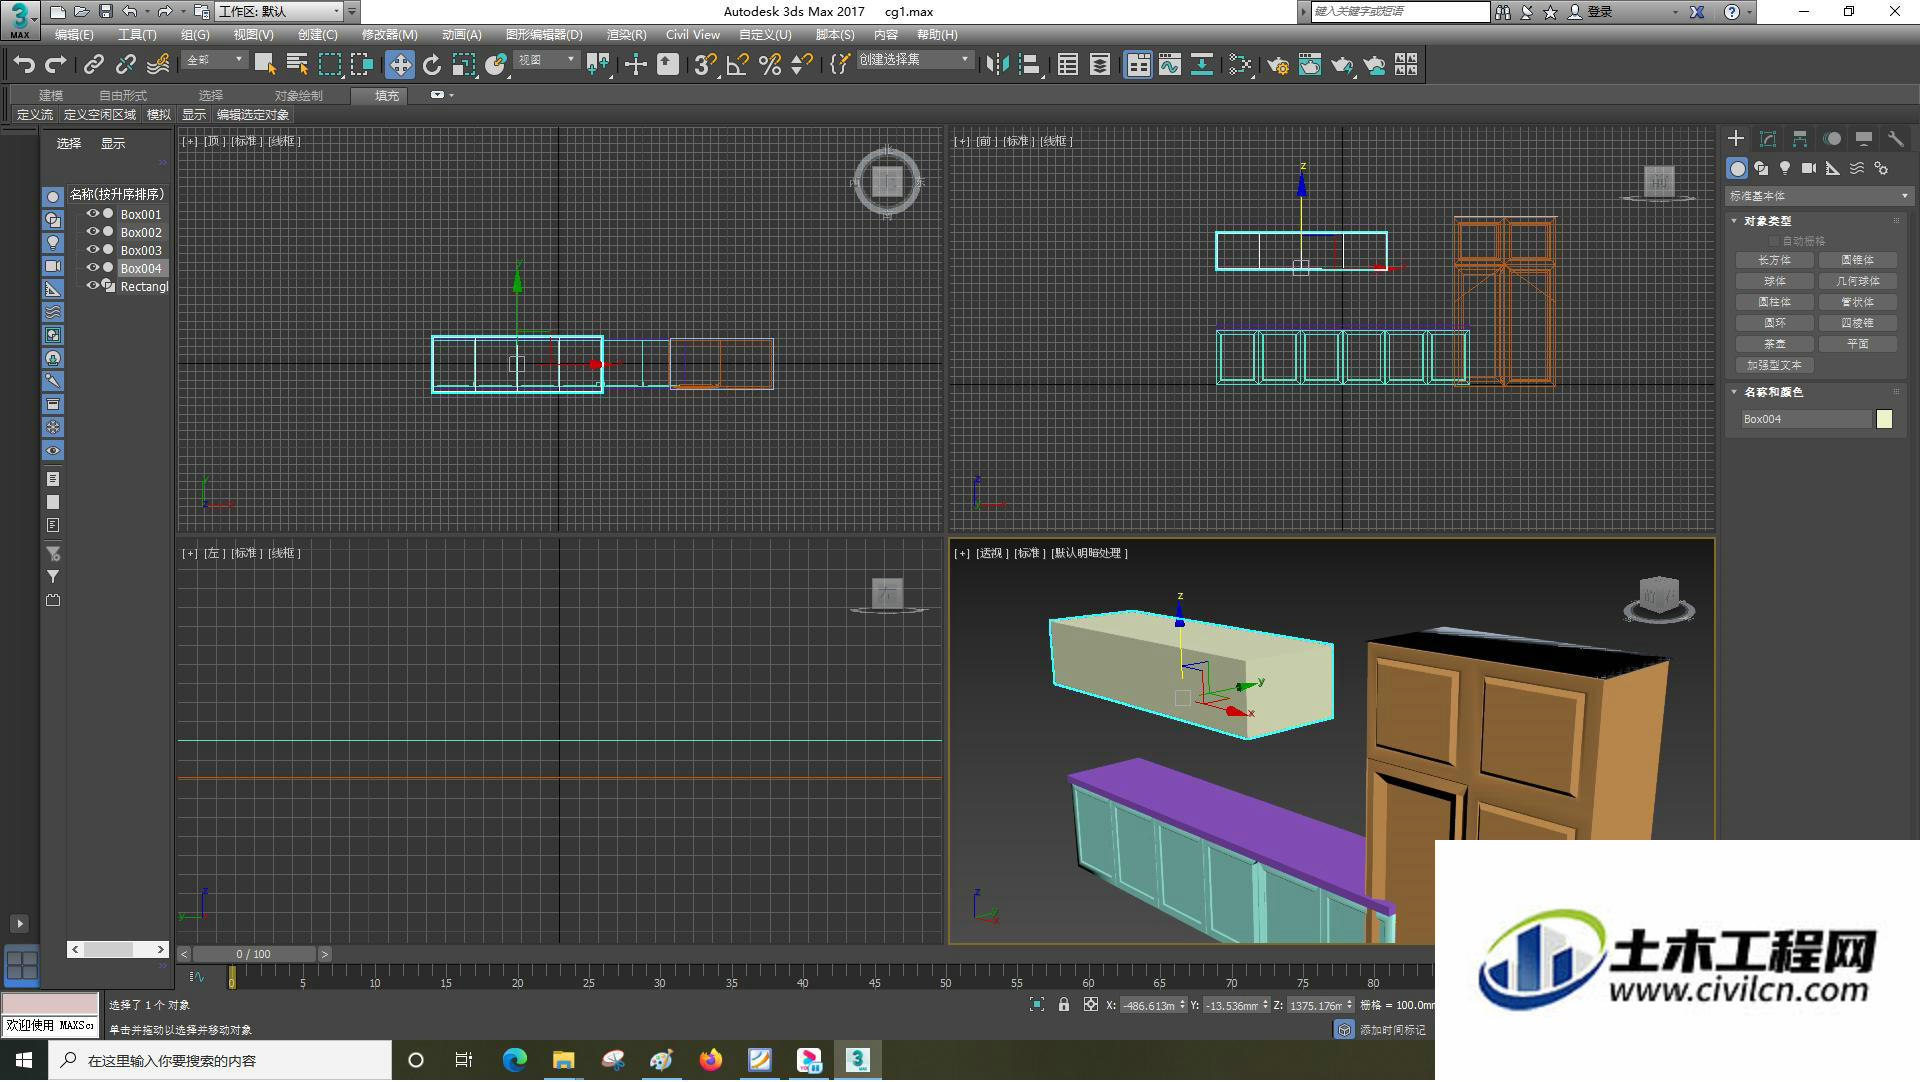
Task: Click the 加强型文本 button
Action: coord(1775,365)
